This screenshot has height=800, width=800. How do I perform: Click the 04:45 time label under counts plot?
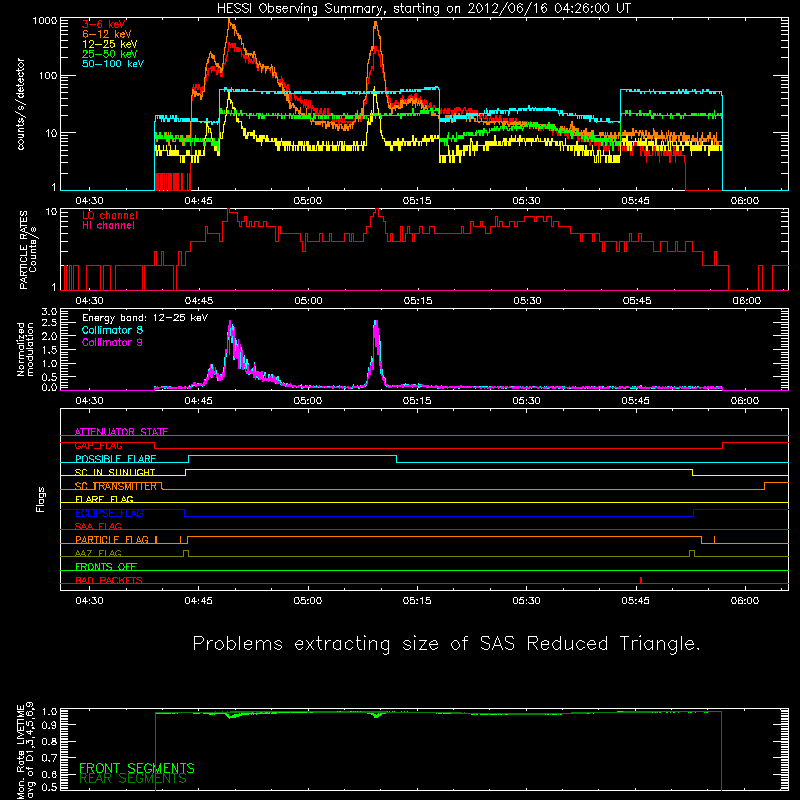click(x=198, y=201)
